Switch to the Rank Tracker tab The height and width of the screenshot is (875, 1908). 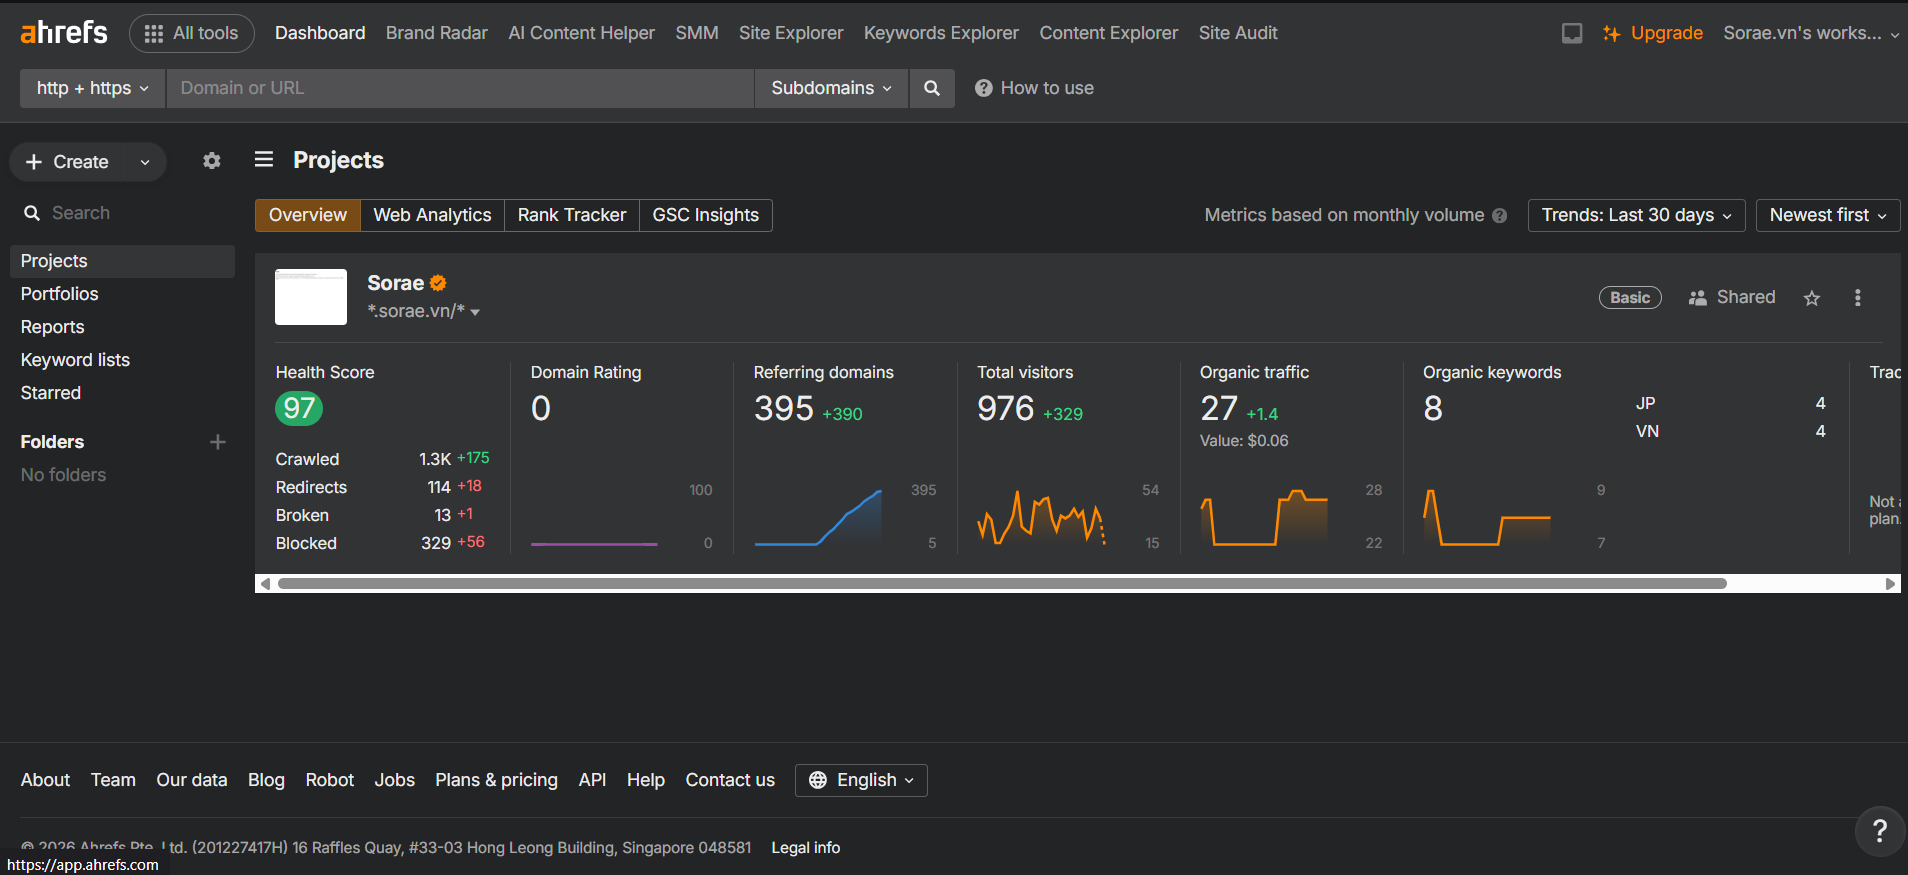click(x=572, y=215)
